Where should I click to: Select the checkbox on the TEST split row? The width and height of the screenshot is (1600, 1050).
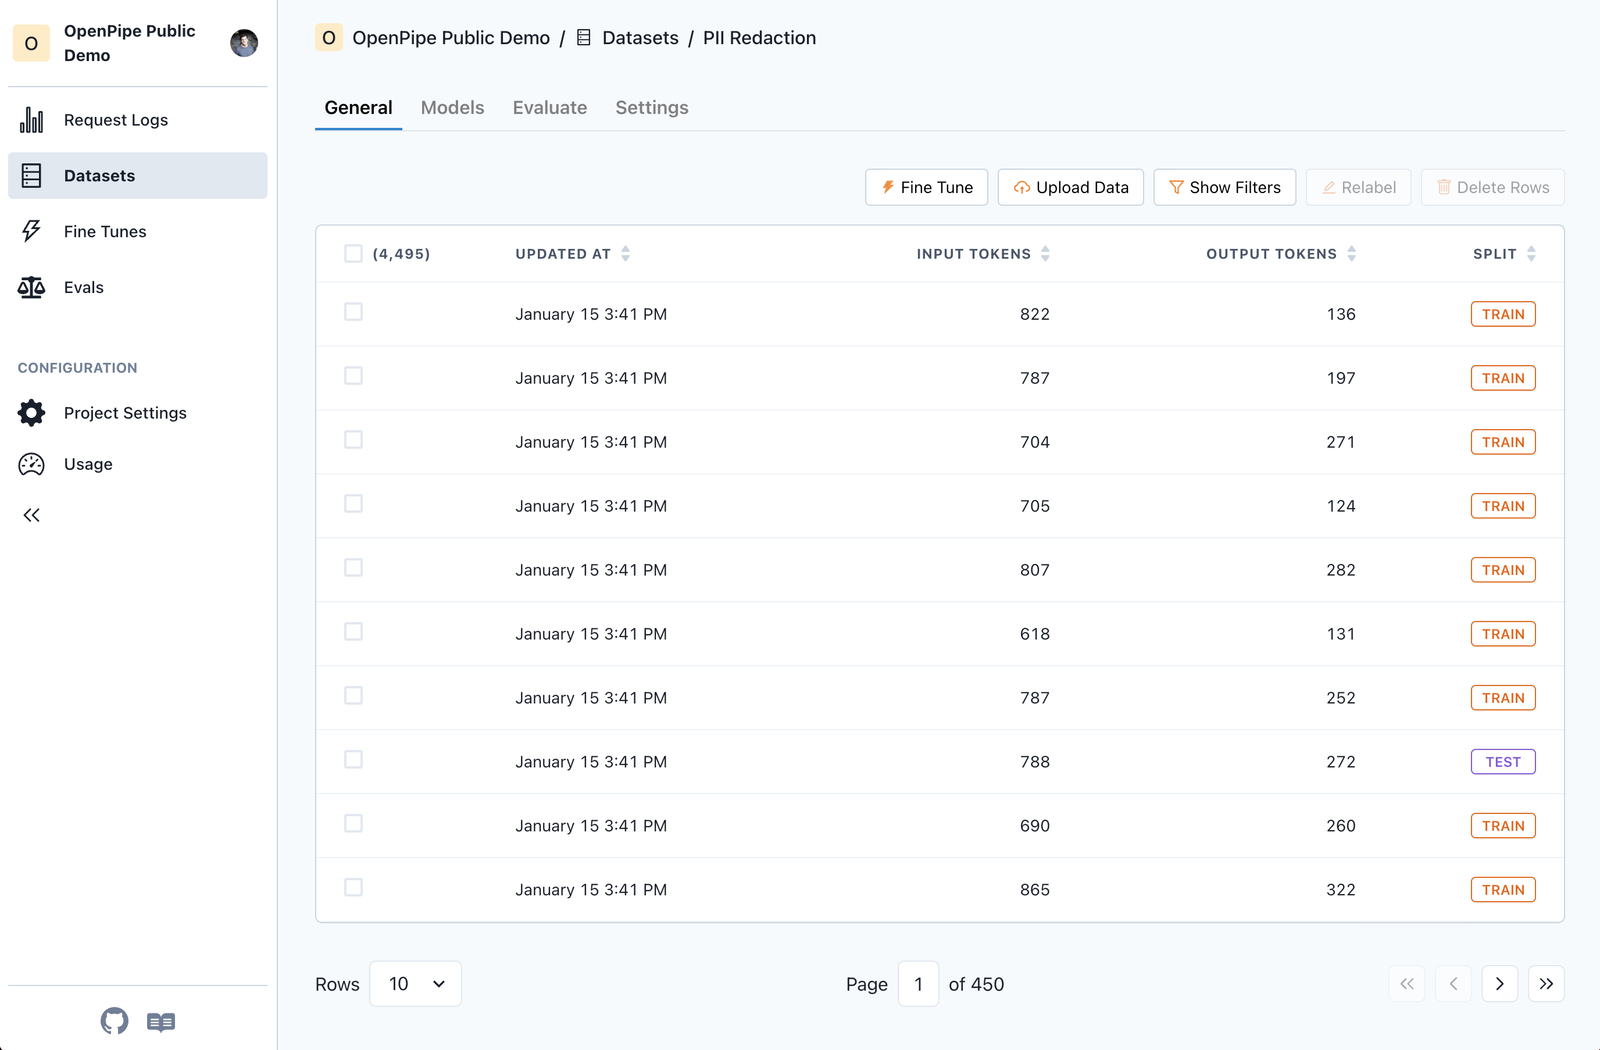pos(353,759)
